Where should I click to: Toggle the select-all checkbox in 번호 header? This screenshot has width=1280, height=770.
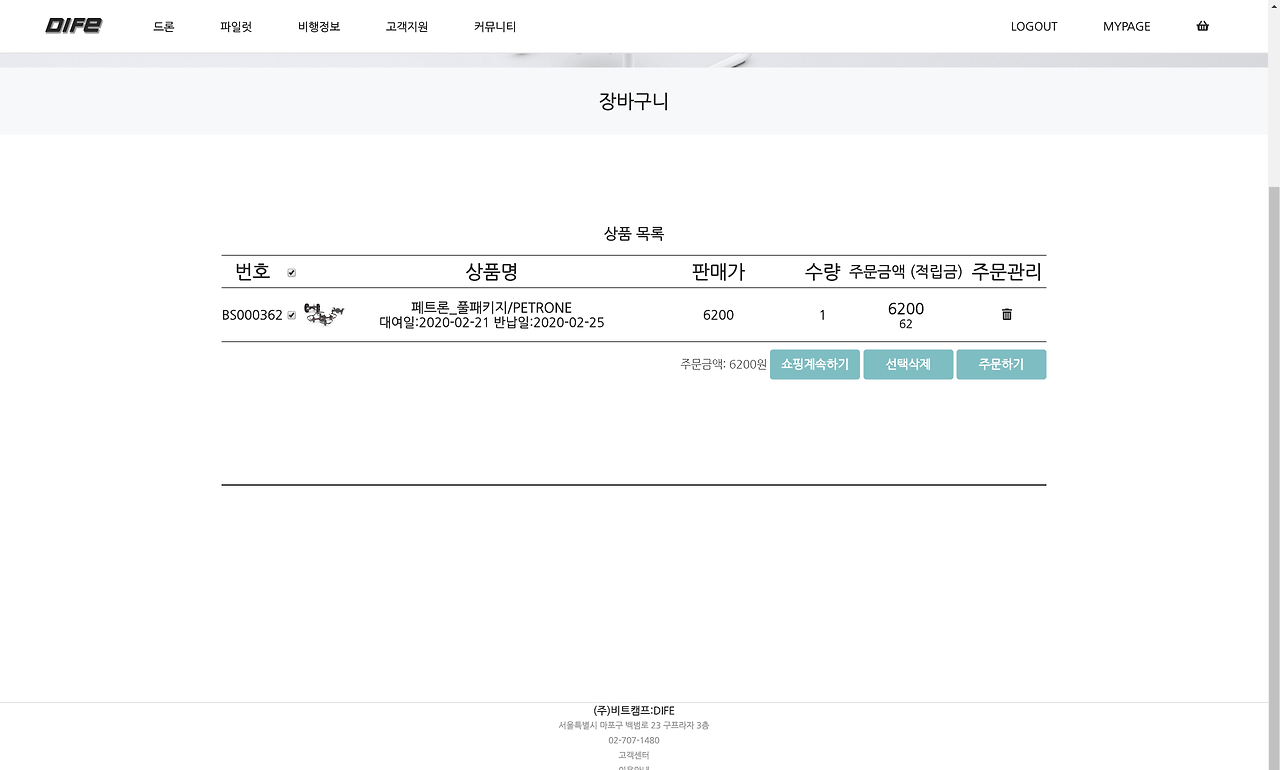pyautogui.click(x=291, y=272)
